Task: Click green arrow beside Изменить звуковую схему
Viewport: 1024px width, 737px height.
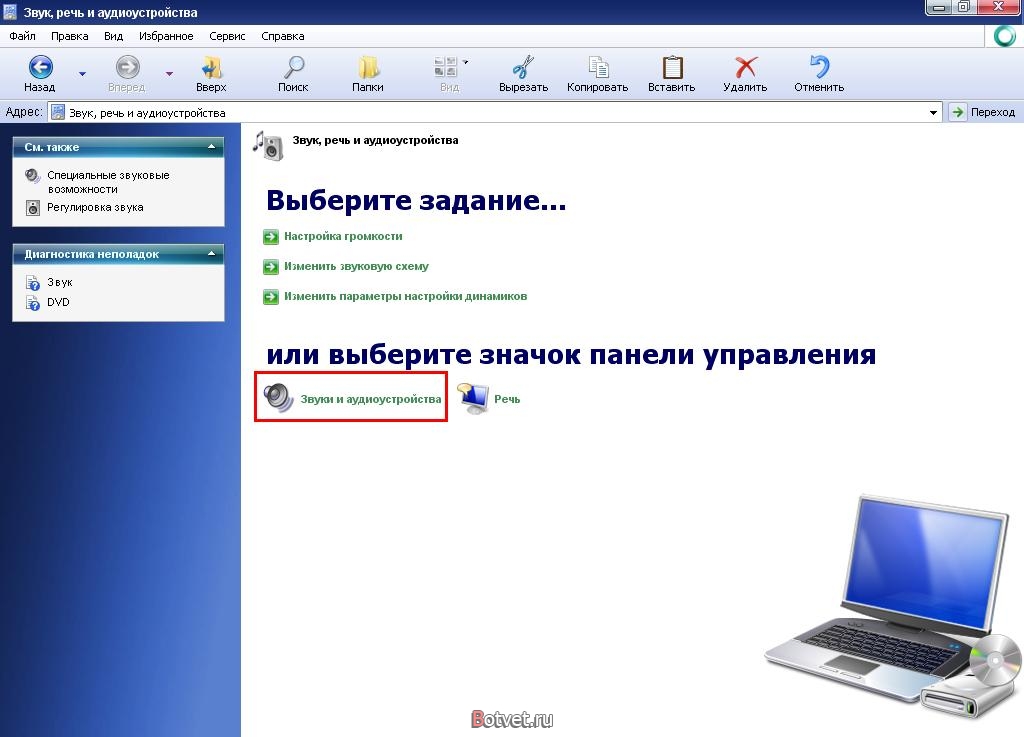Action: point(270,267)
